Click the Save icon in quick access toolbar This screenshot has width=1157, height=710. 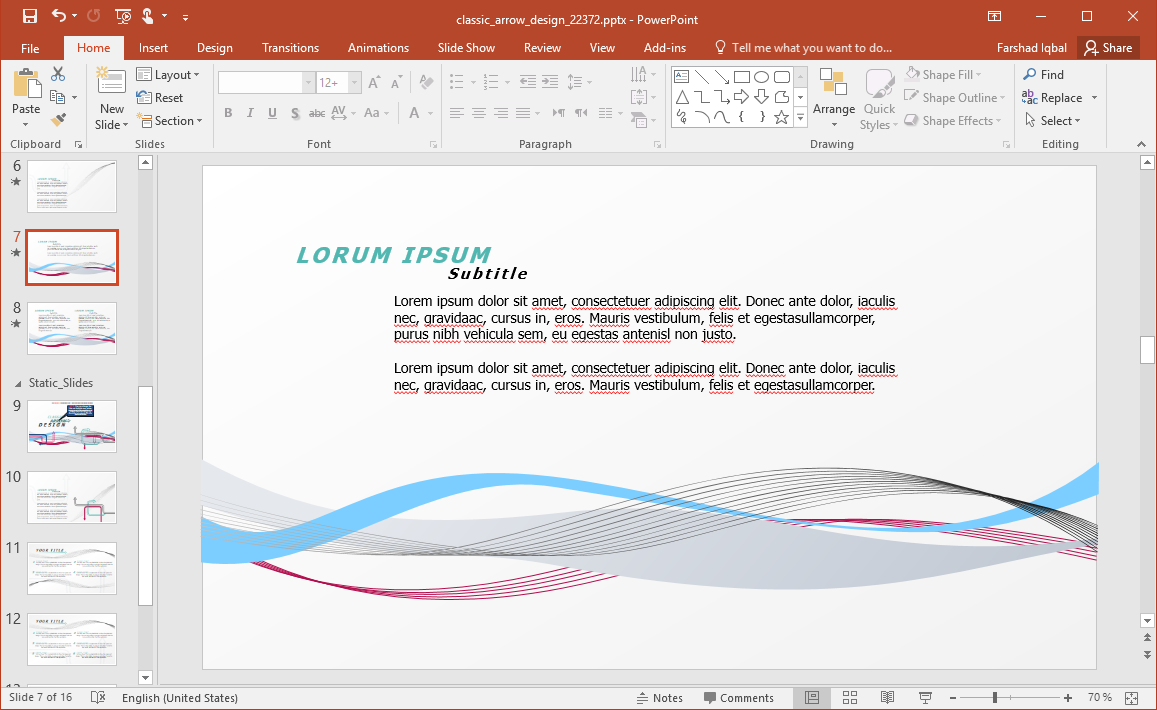point(29,16)
